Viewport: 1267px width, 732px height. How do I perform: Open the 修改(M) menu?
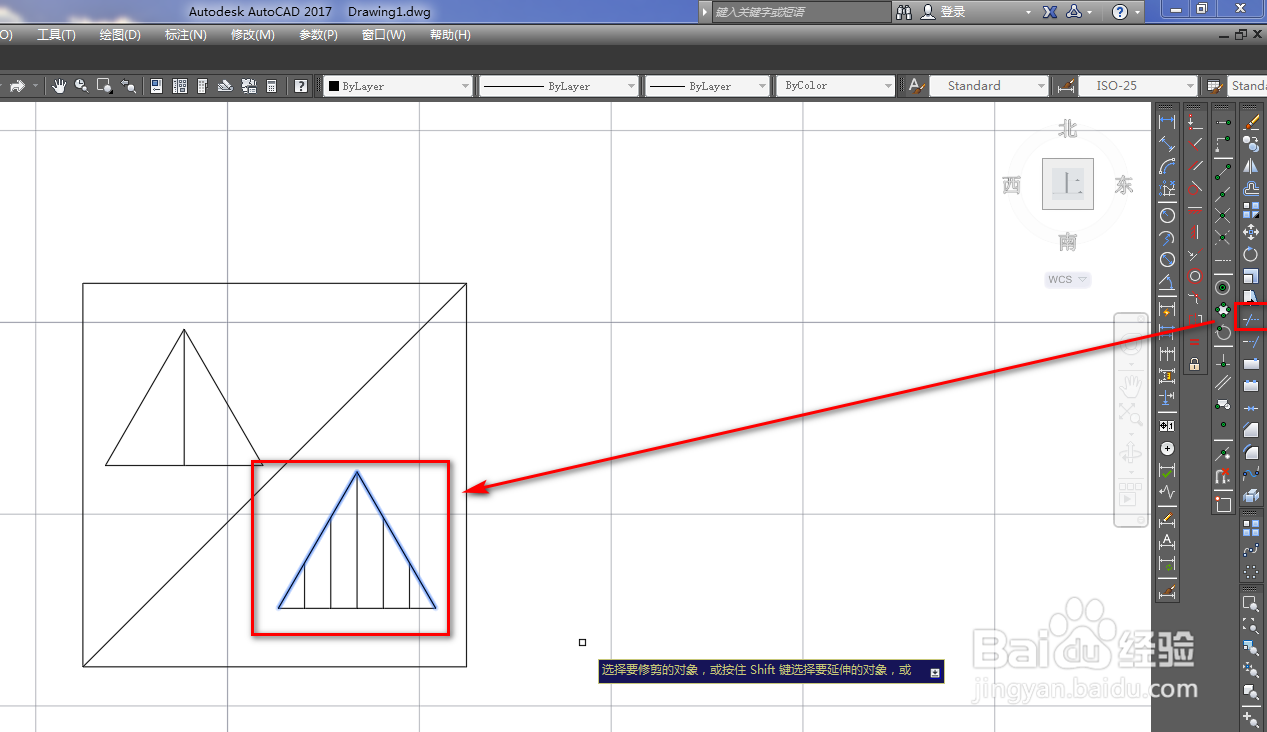pos(252,35)
